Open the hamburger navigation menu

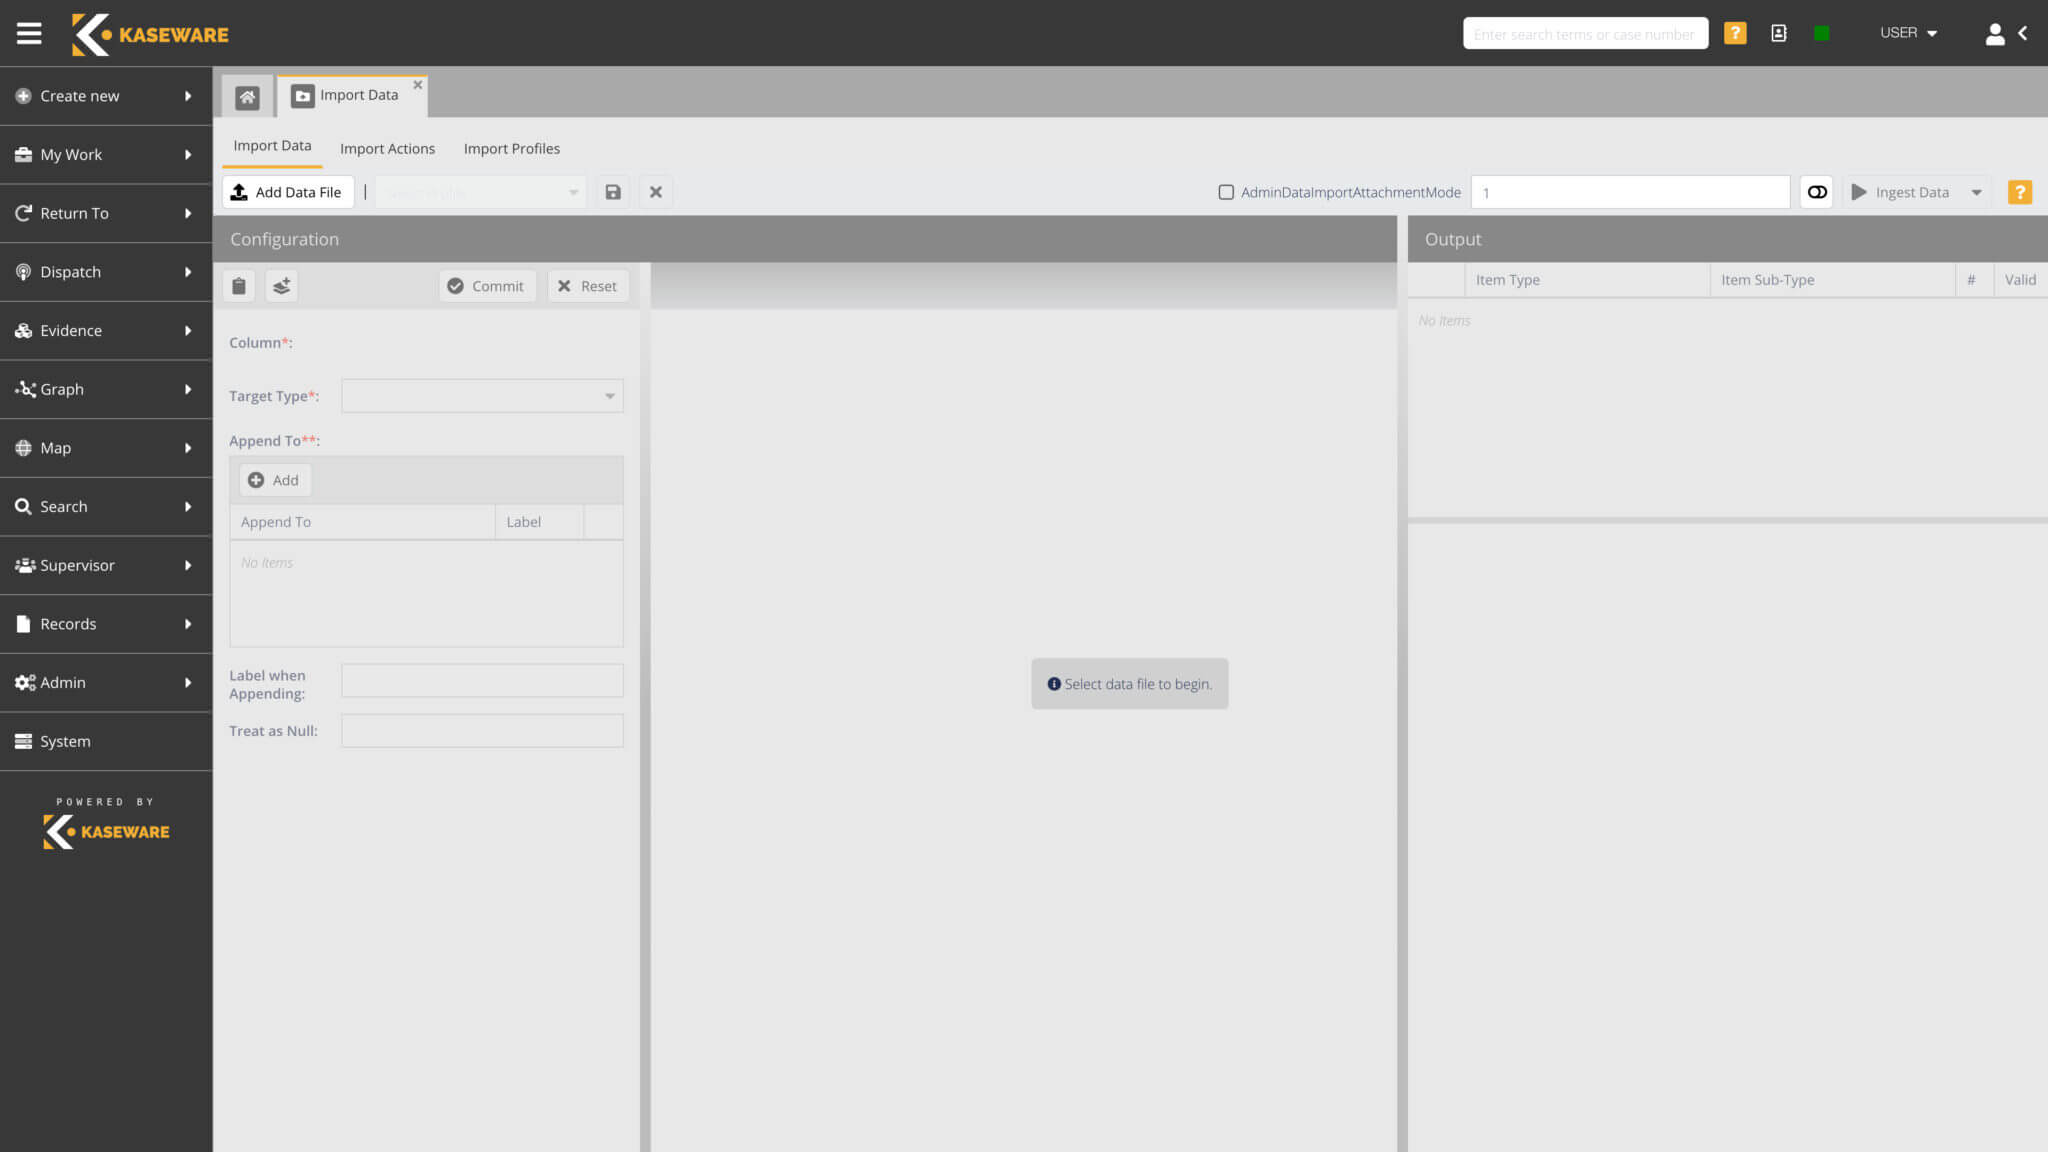29,32
